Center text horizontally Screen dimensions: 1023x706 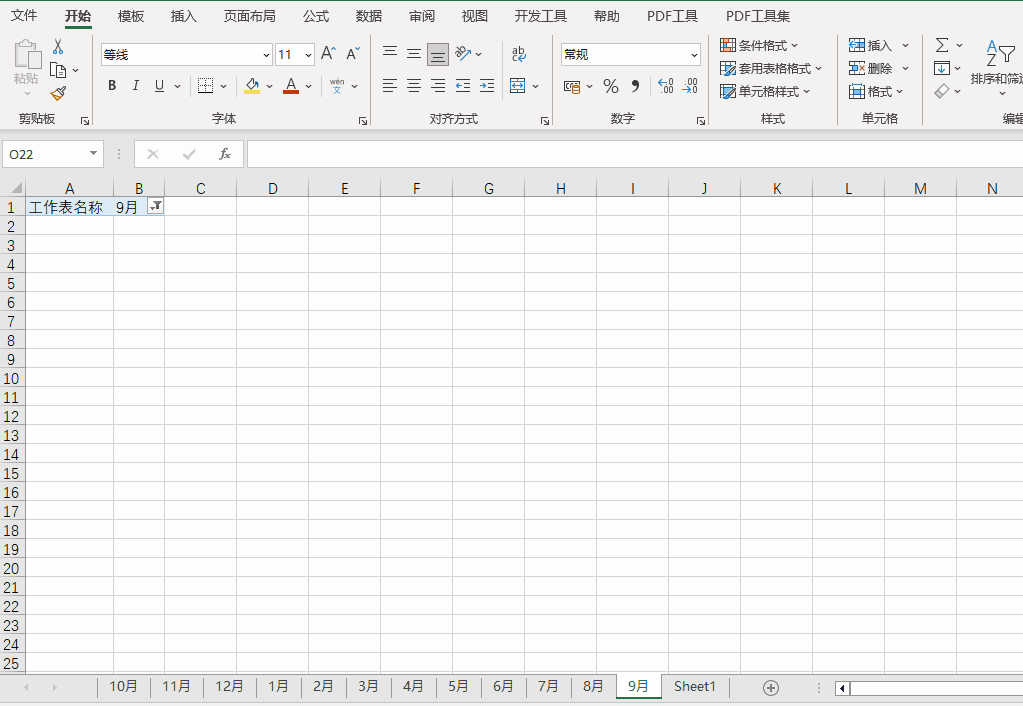(414, 85)
